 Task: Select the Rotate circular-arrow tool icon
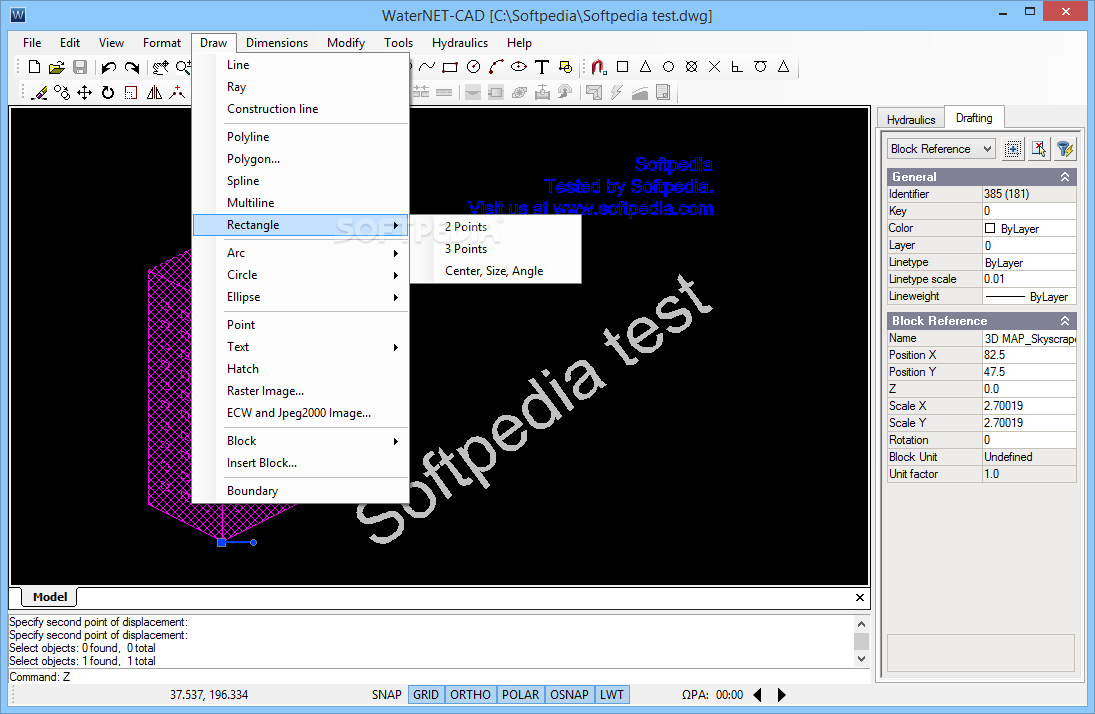click(x=108, y=92)
